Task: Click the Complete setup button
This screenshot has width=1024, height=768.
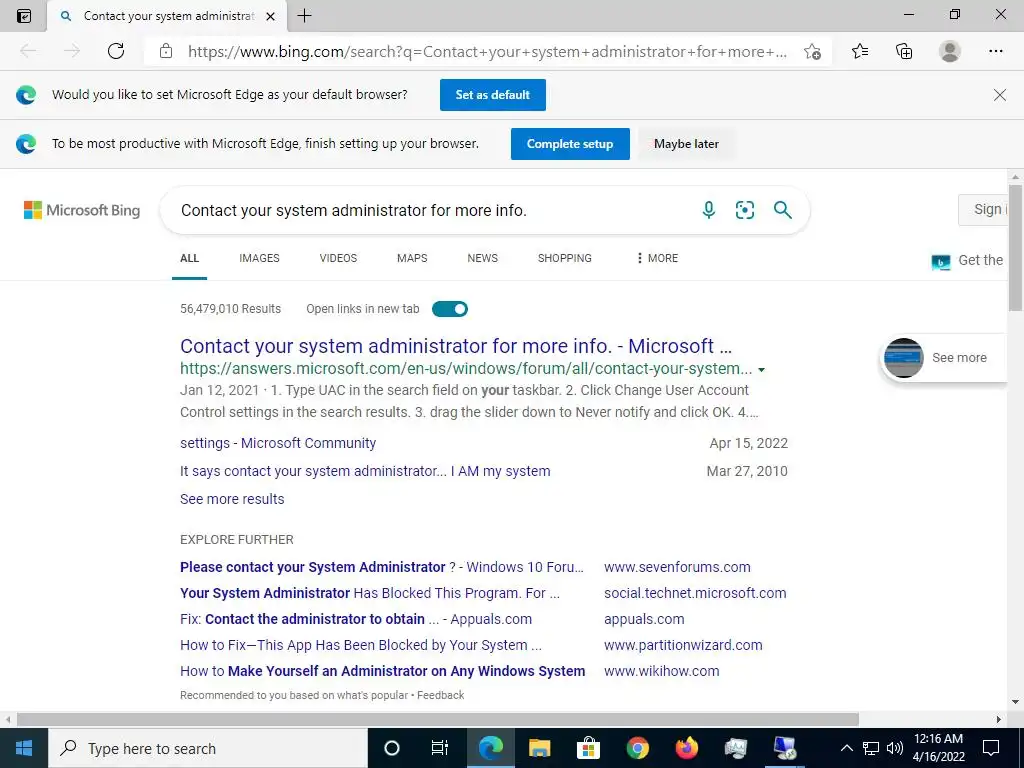Action: coord(570,144)
